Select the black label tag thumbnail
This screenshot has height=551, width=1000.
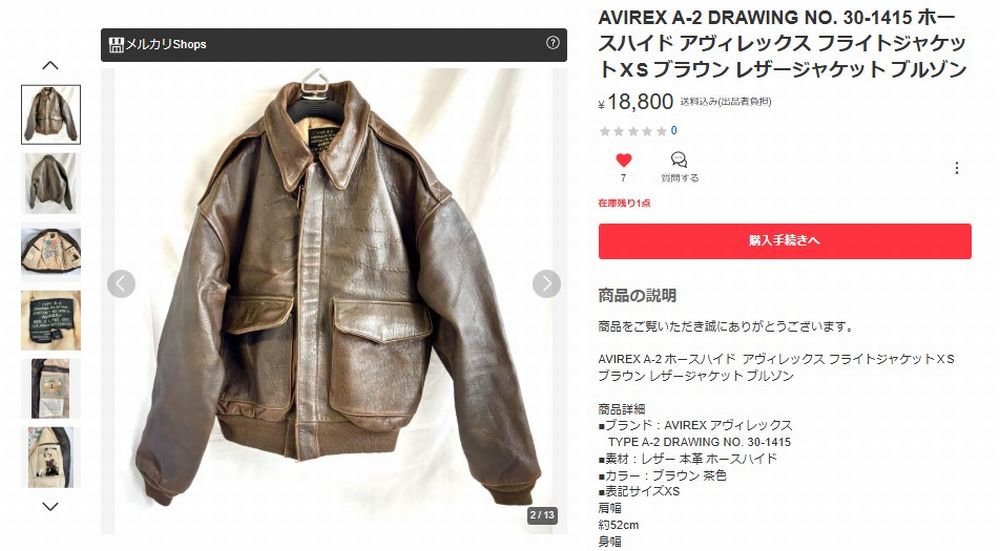click(51, 320)
